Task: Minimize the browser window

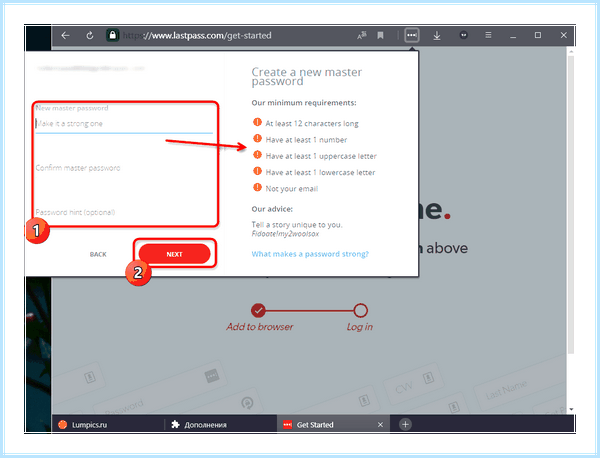Action: tap(513, 36)
